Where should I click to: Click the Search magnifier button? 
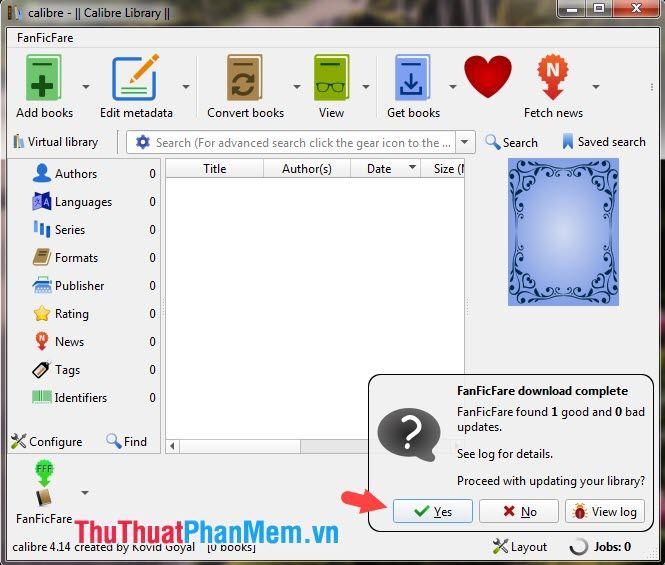pyautogui.click(x=511, y=142)
